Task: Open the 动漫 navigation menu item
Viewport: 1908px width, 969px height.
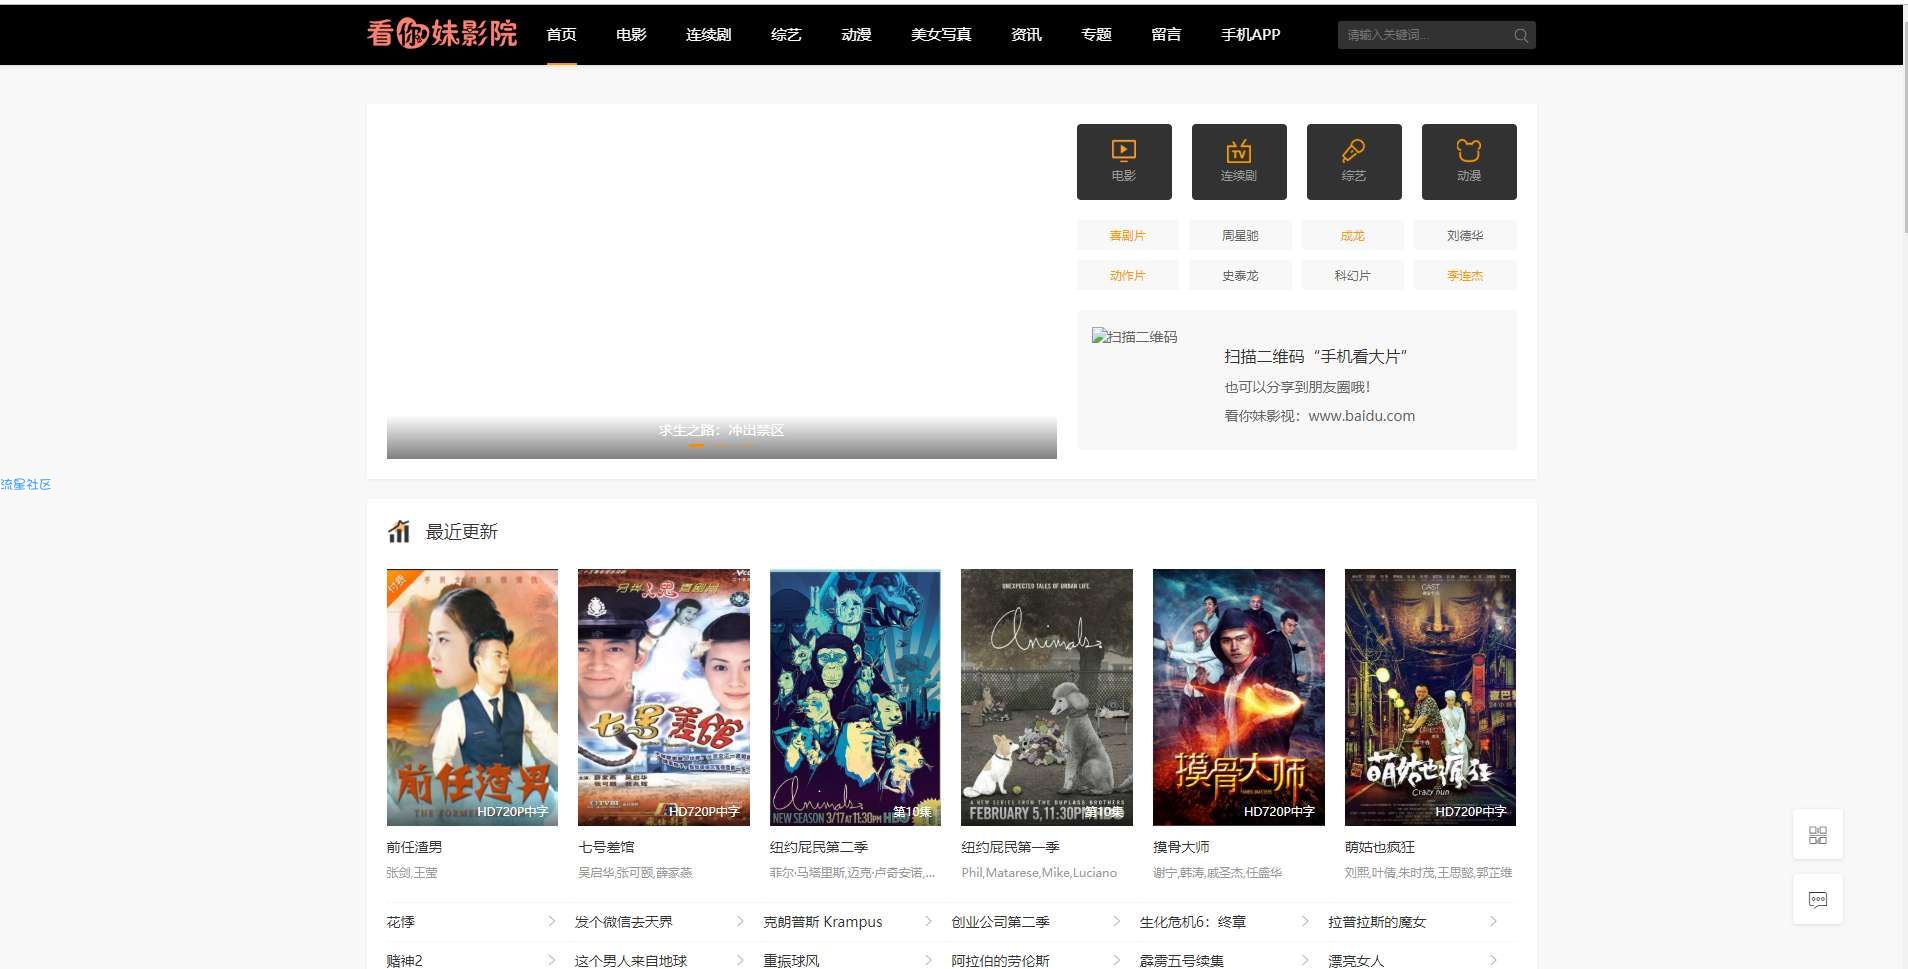Action: coord(856,35)
